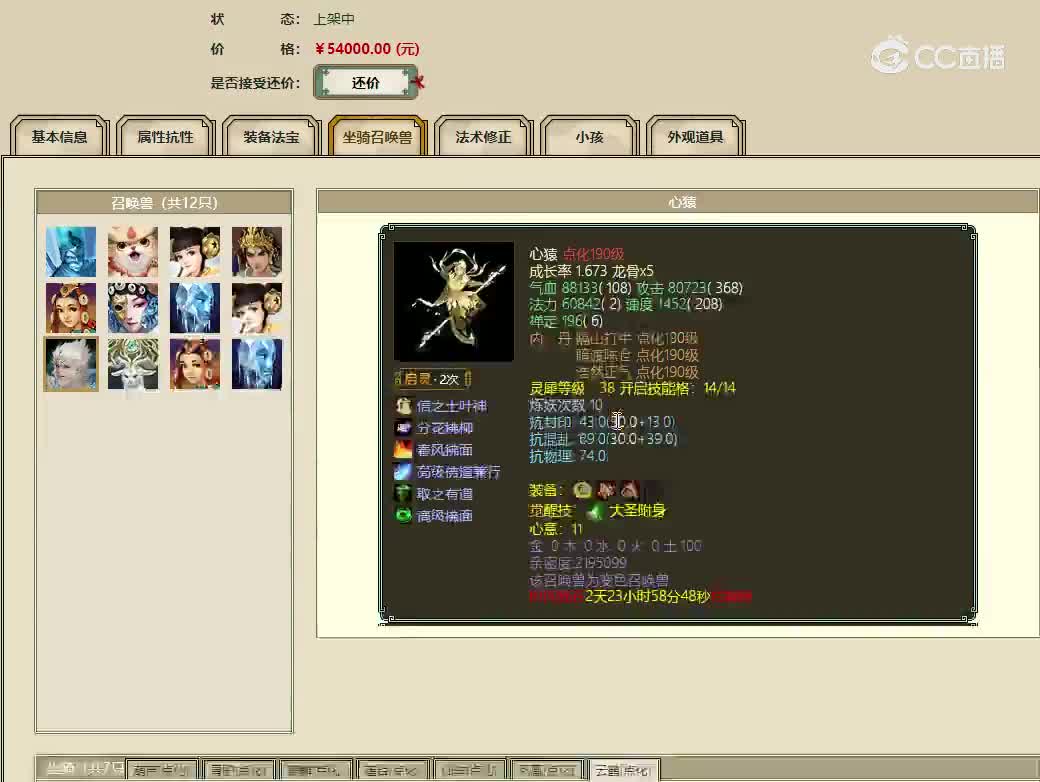1040x782 pixels.
Task: Click the countdown 2天23小时58分48秒
Action: pos(647,596)
